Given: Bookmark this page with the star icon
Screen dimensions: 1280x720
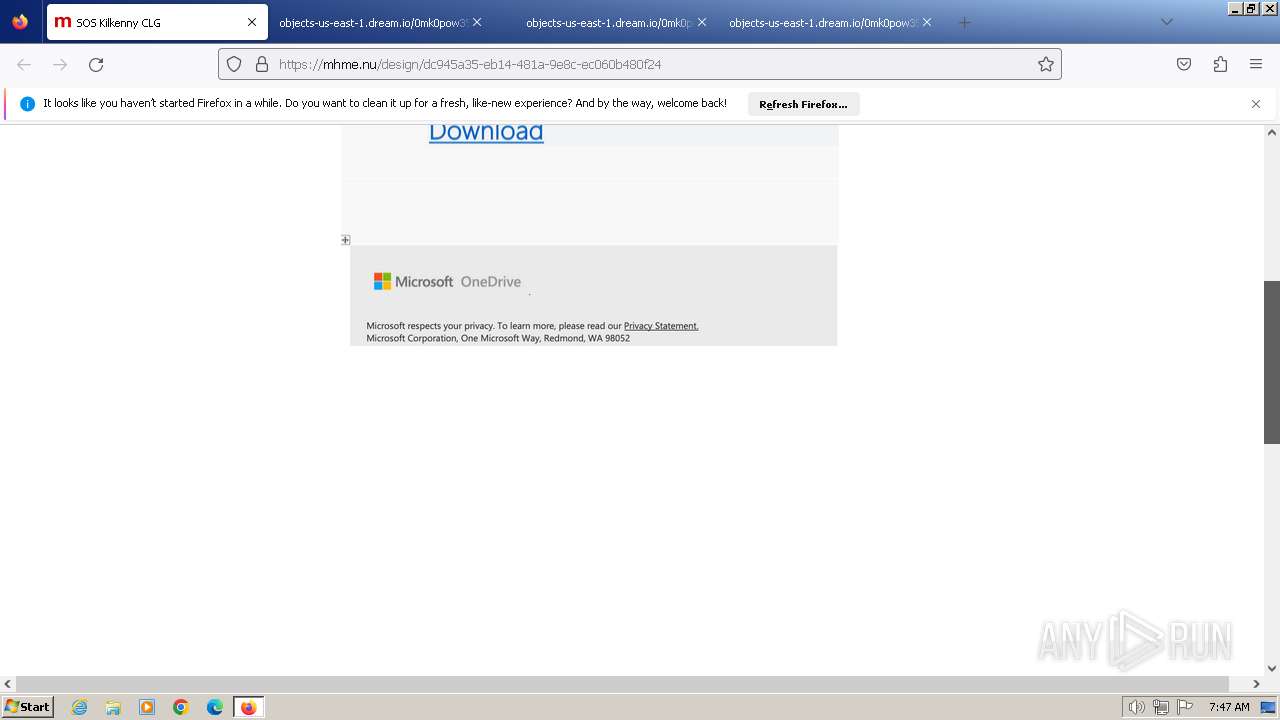Looking at the screenshot, I should click(1046, 64).
